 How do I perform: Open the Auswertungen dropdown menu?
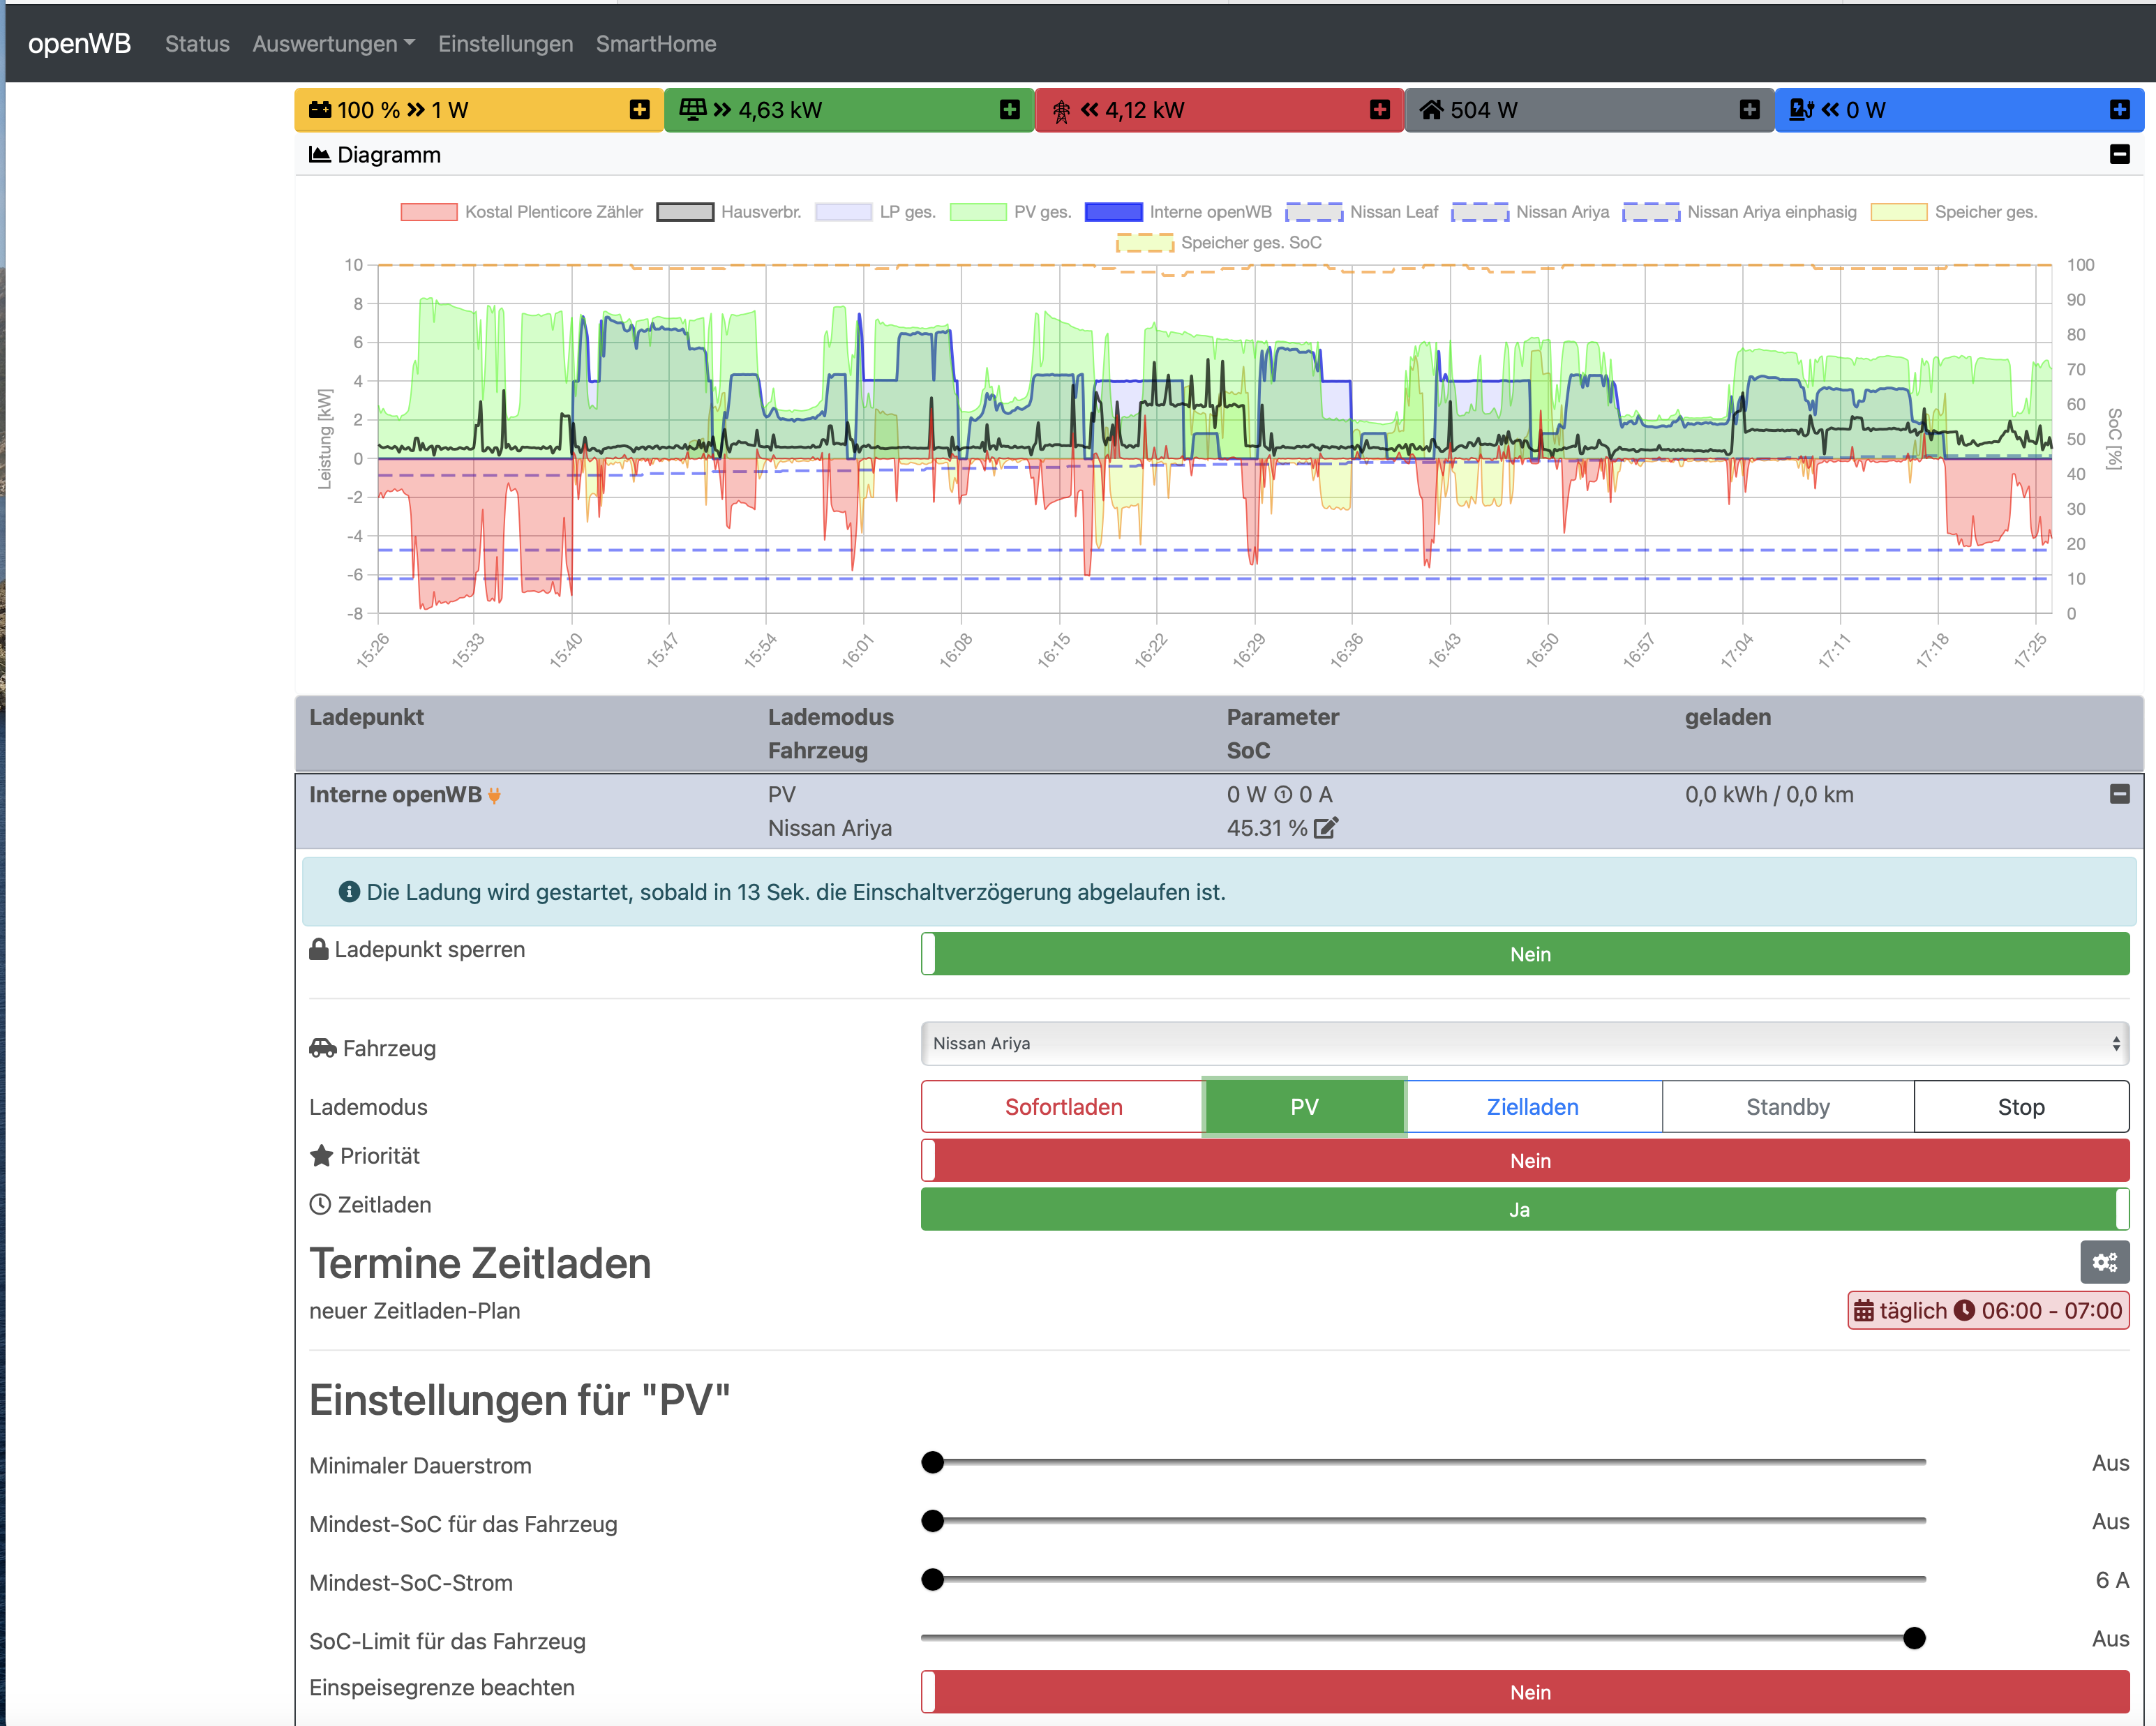click(x=333, y=44)
